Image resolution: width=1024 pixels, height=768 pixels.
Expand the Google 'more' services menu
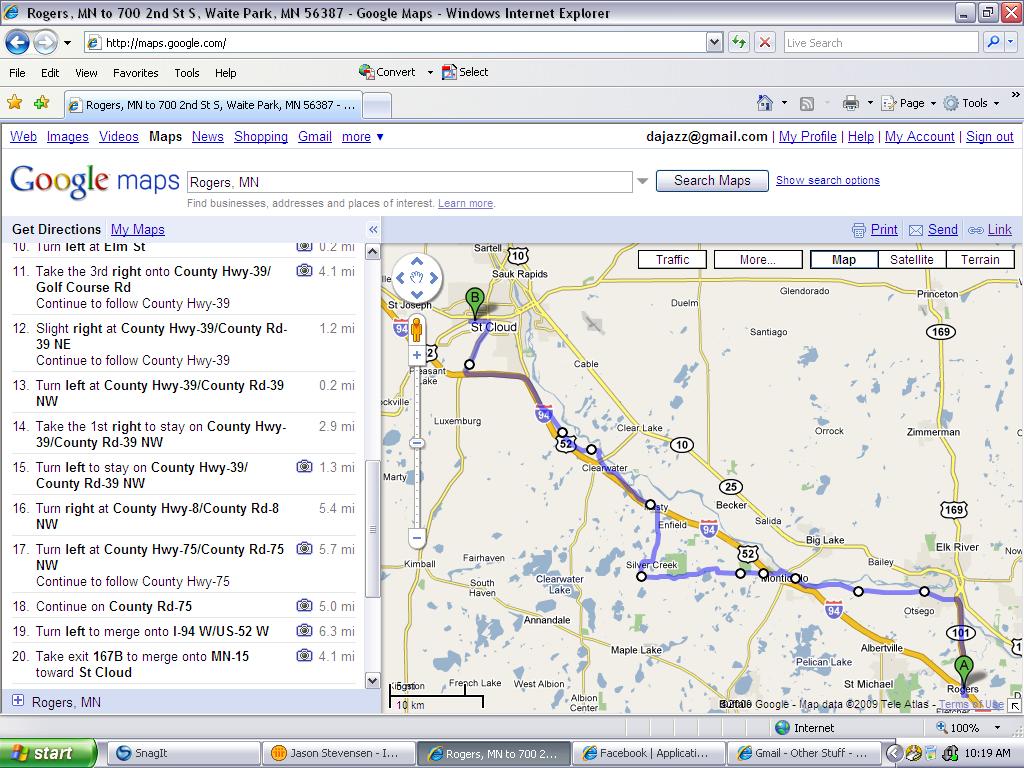coord(362,136)
